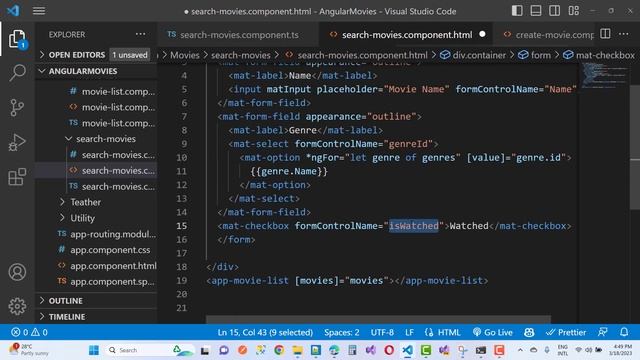Open the Run and Debug view
640x360 pixels.
pos(17,142)
